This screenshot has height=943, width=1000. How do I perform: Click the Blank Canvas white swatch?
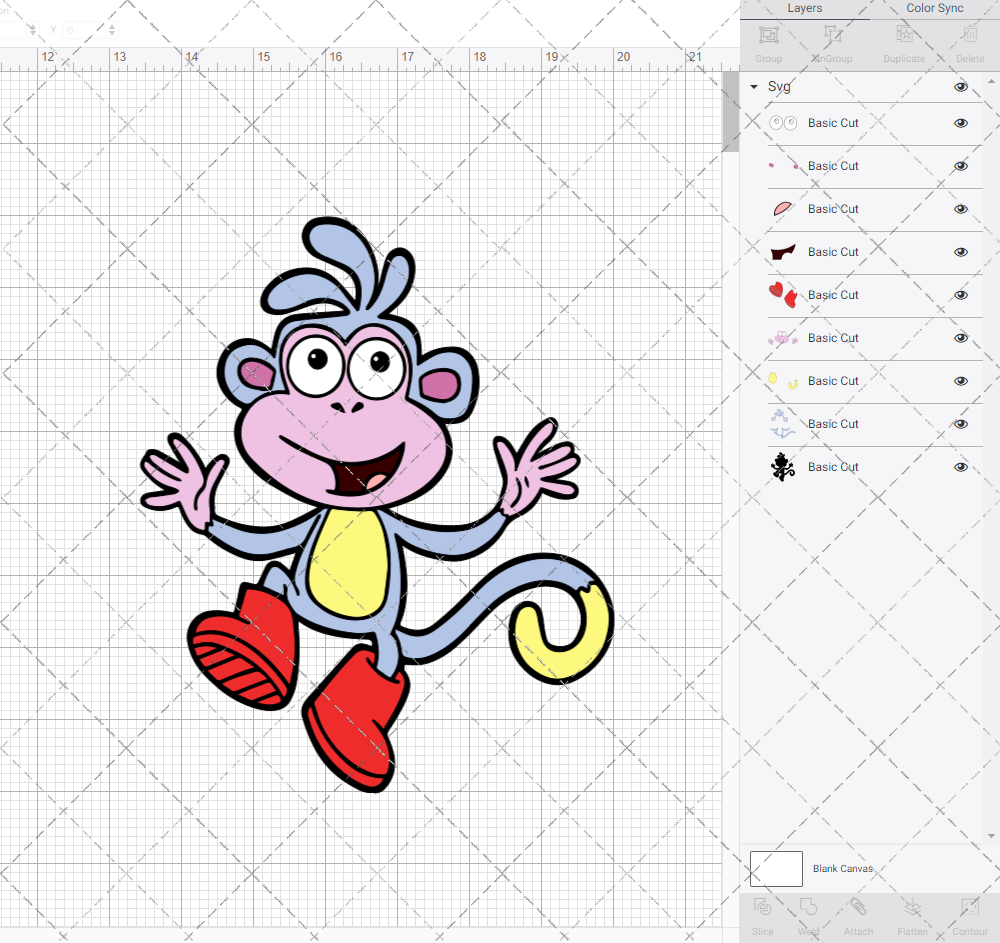coord(776,868)
